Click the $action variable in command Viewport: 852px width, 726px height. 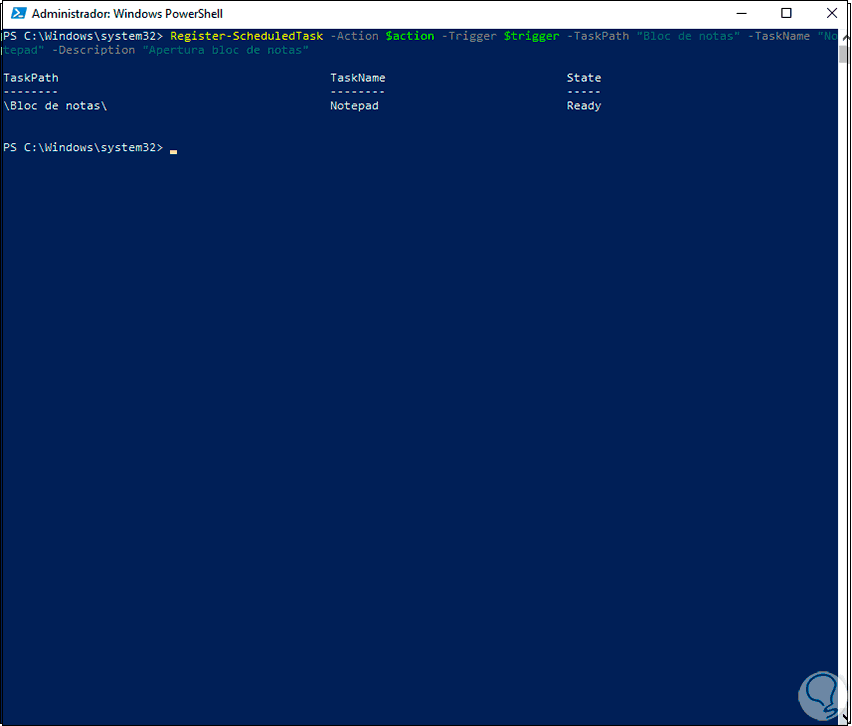point(410,36)
